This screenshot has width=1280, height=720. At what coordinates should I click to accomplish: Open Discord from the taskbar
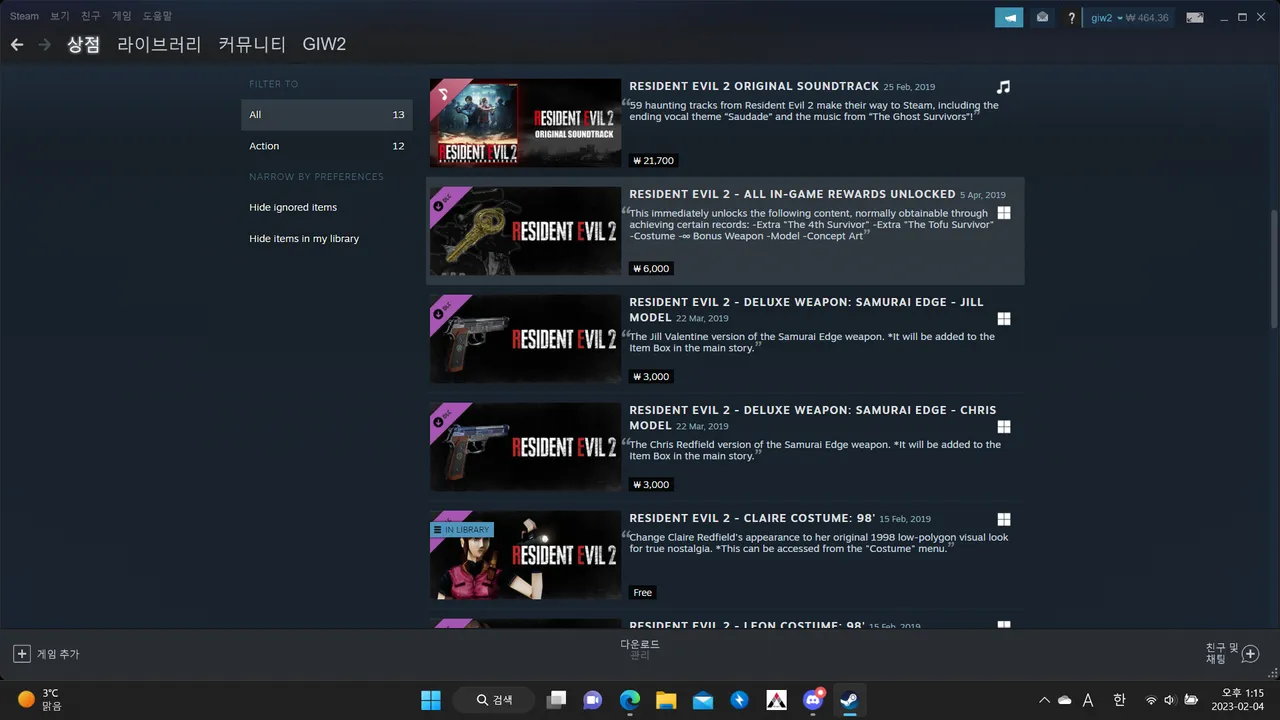[813, 700]
